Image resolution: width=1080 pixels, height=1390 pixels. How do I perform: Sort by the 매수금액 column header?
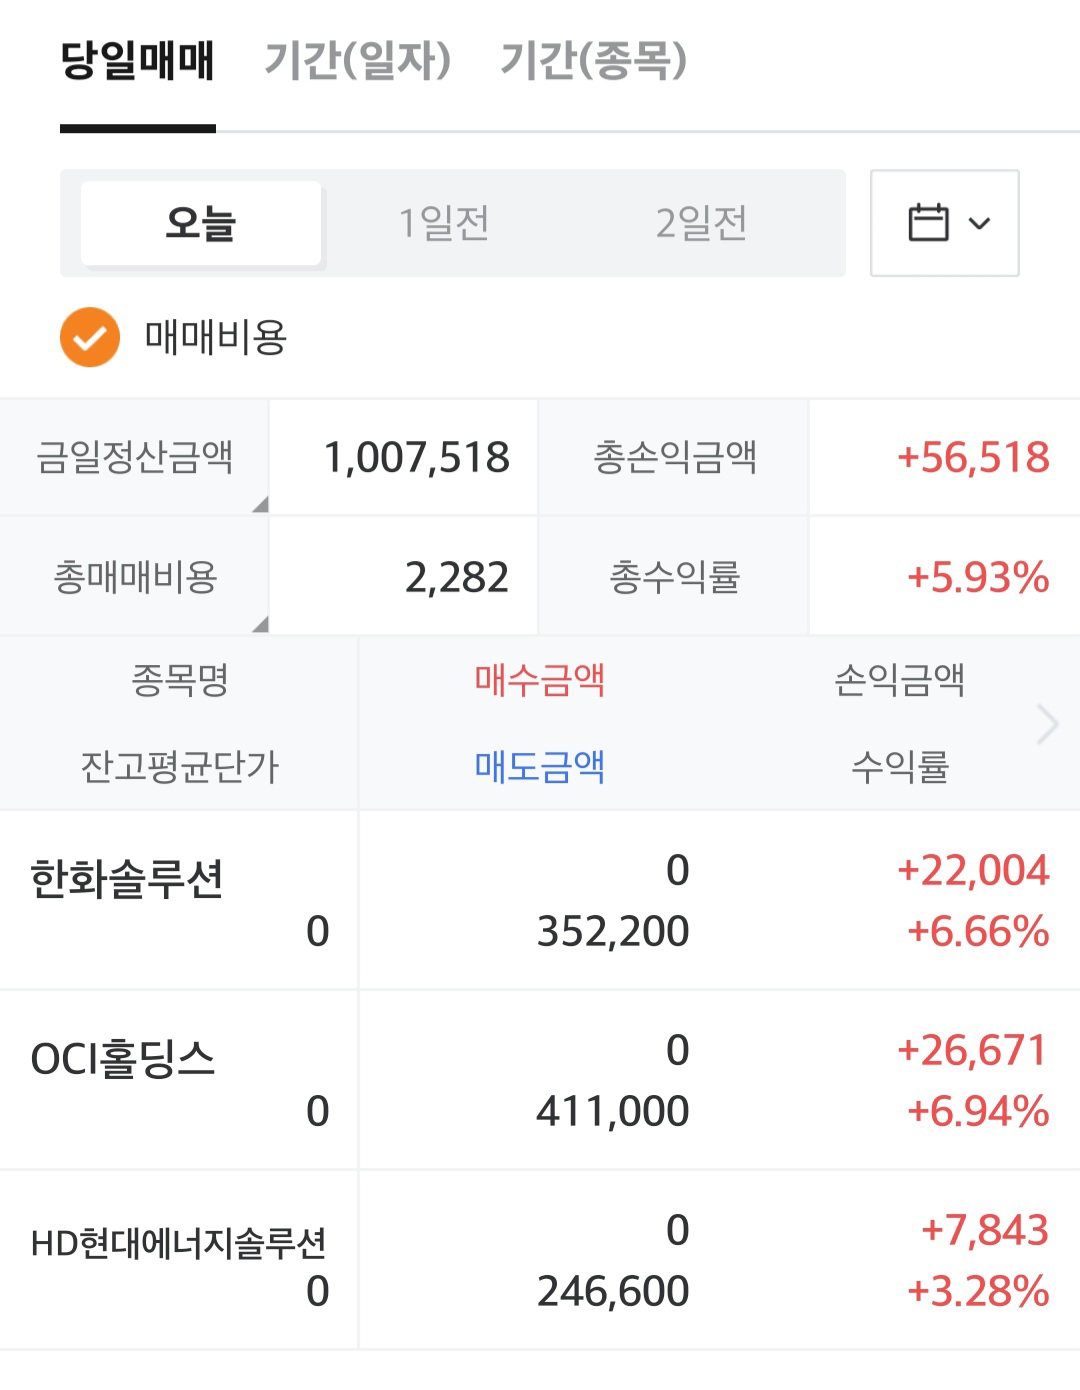point(540,680)
